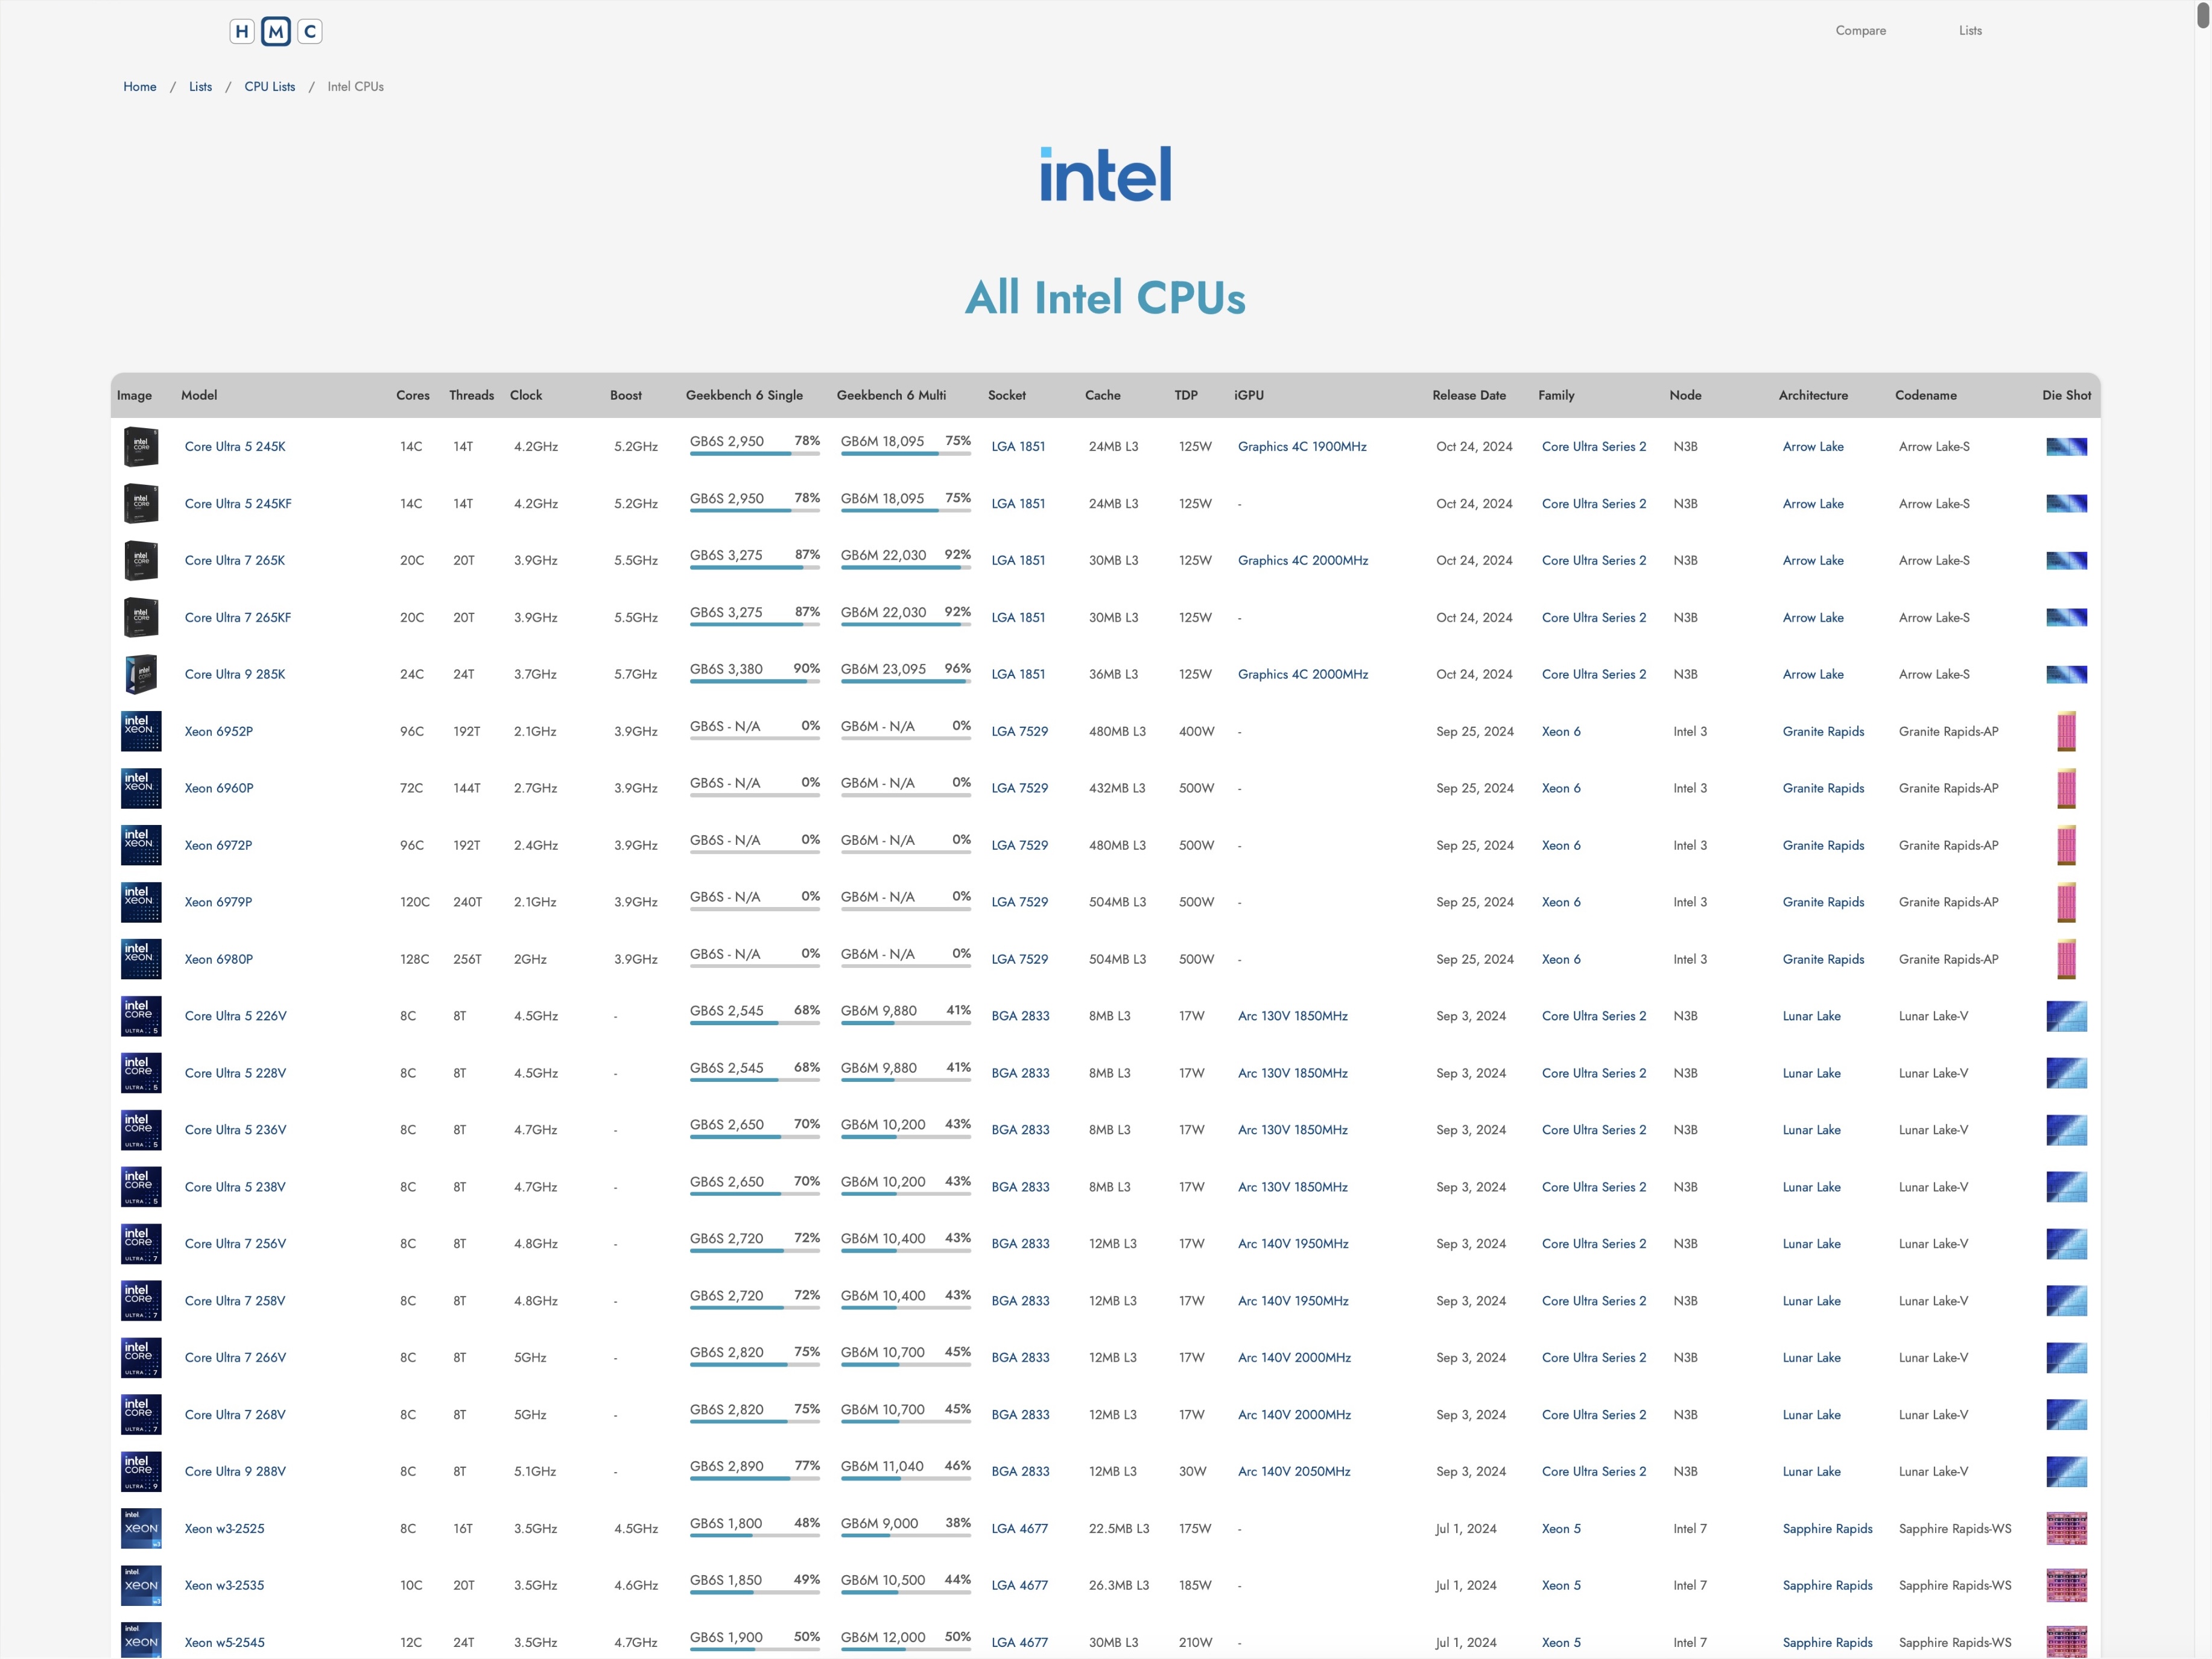Open LGA 1851 socket link for 245K

coord(1018,447)
